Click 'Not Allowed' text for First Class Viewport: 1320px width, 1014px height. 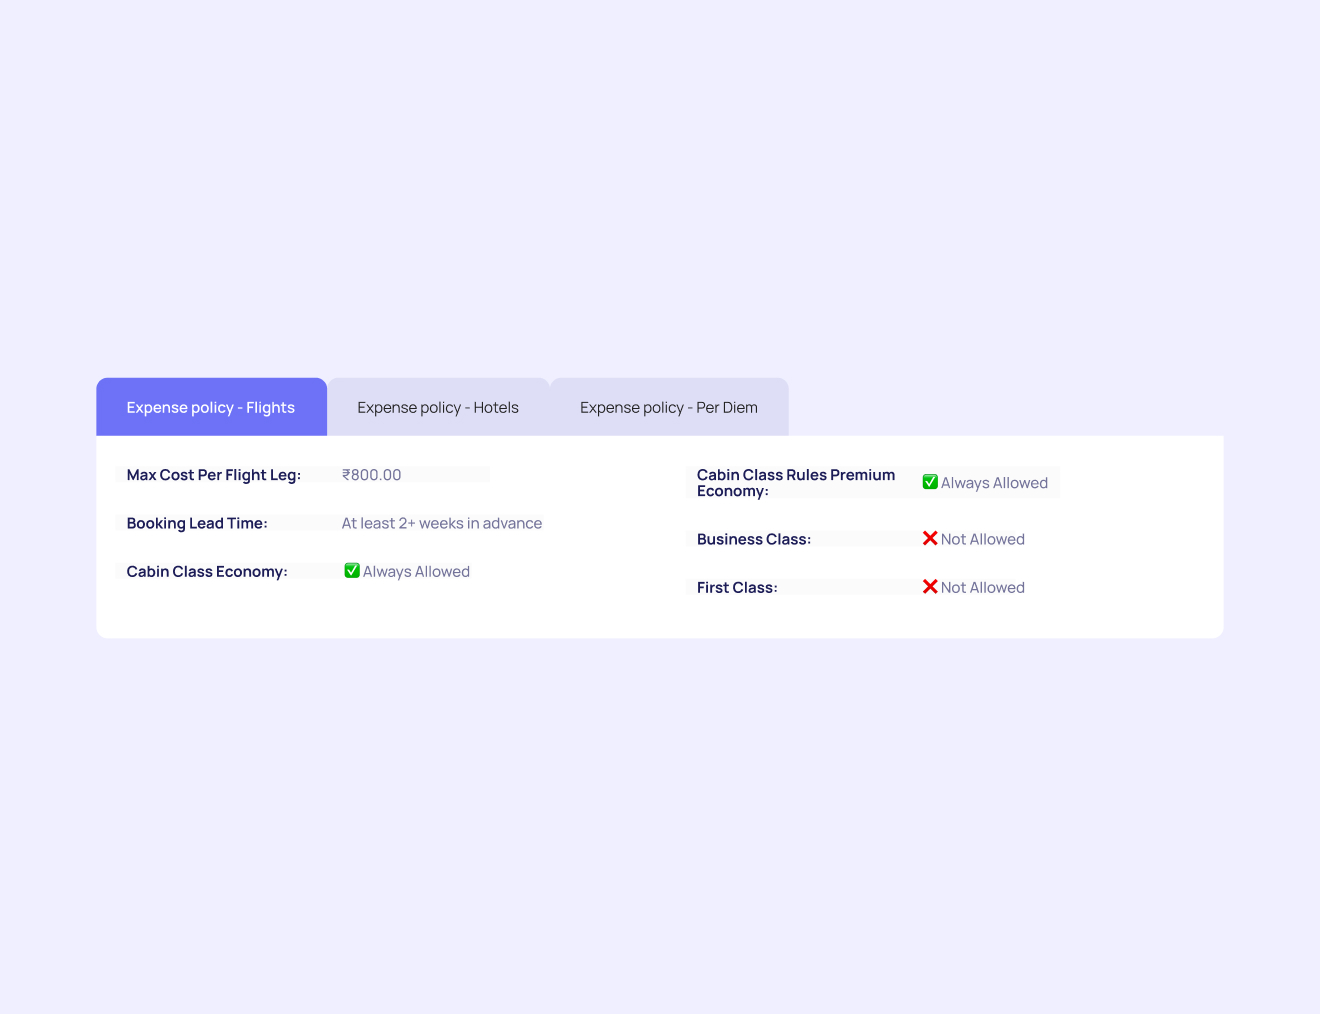pos(983,587)
